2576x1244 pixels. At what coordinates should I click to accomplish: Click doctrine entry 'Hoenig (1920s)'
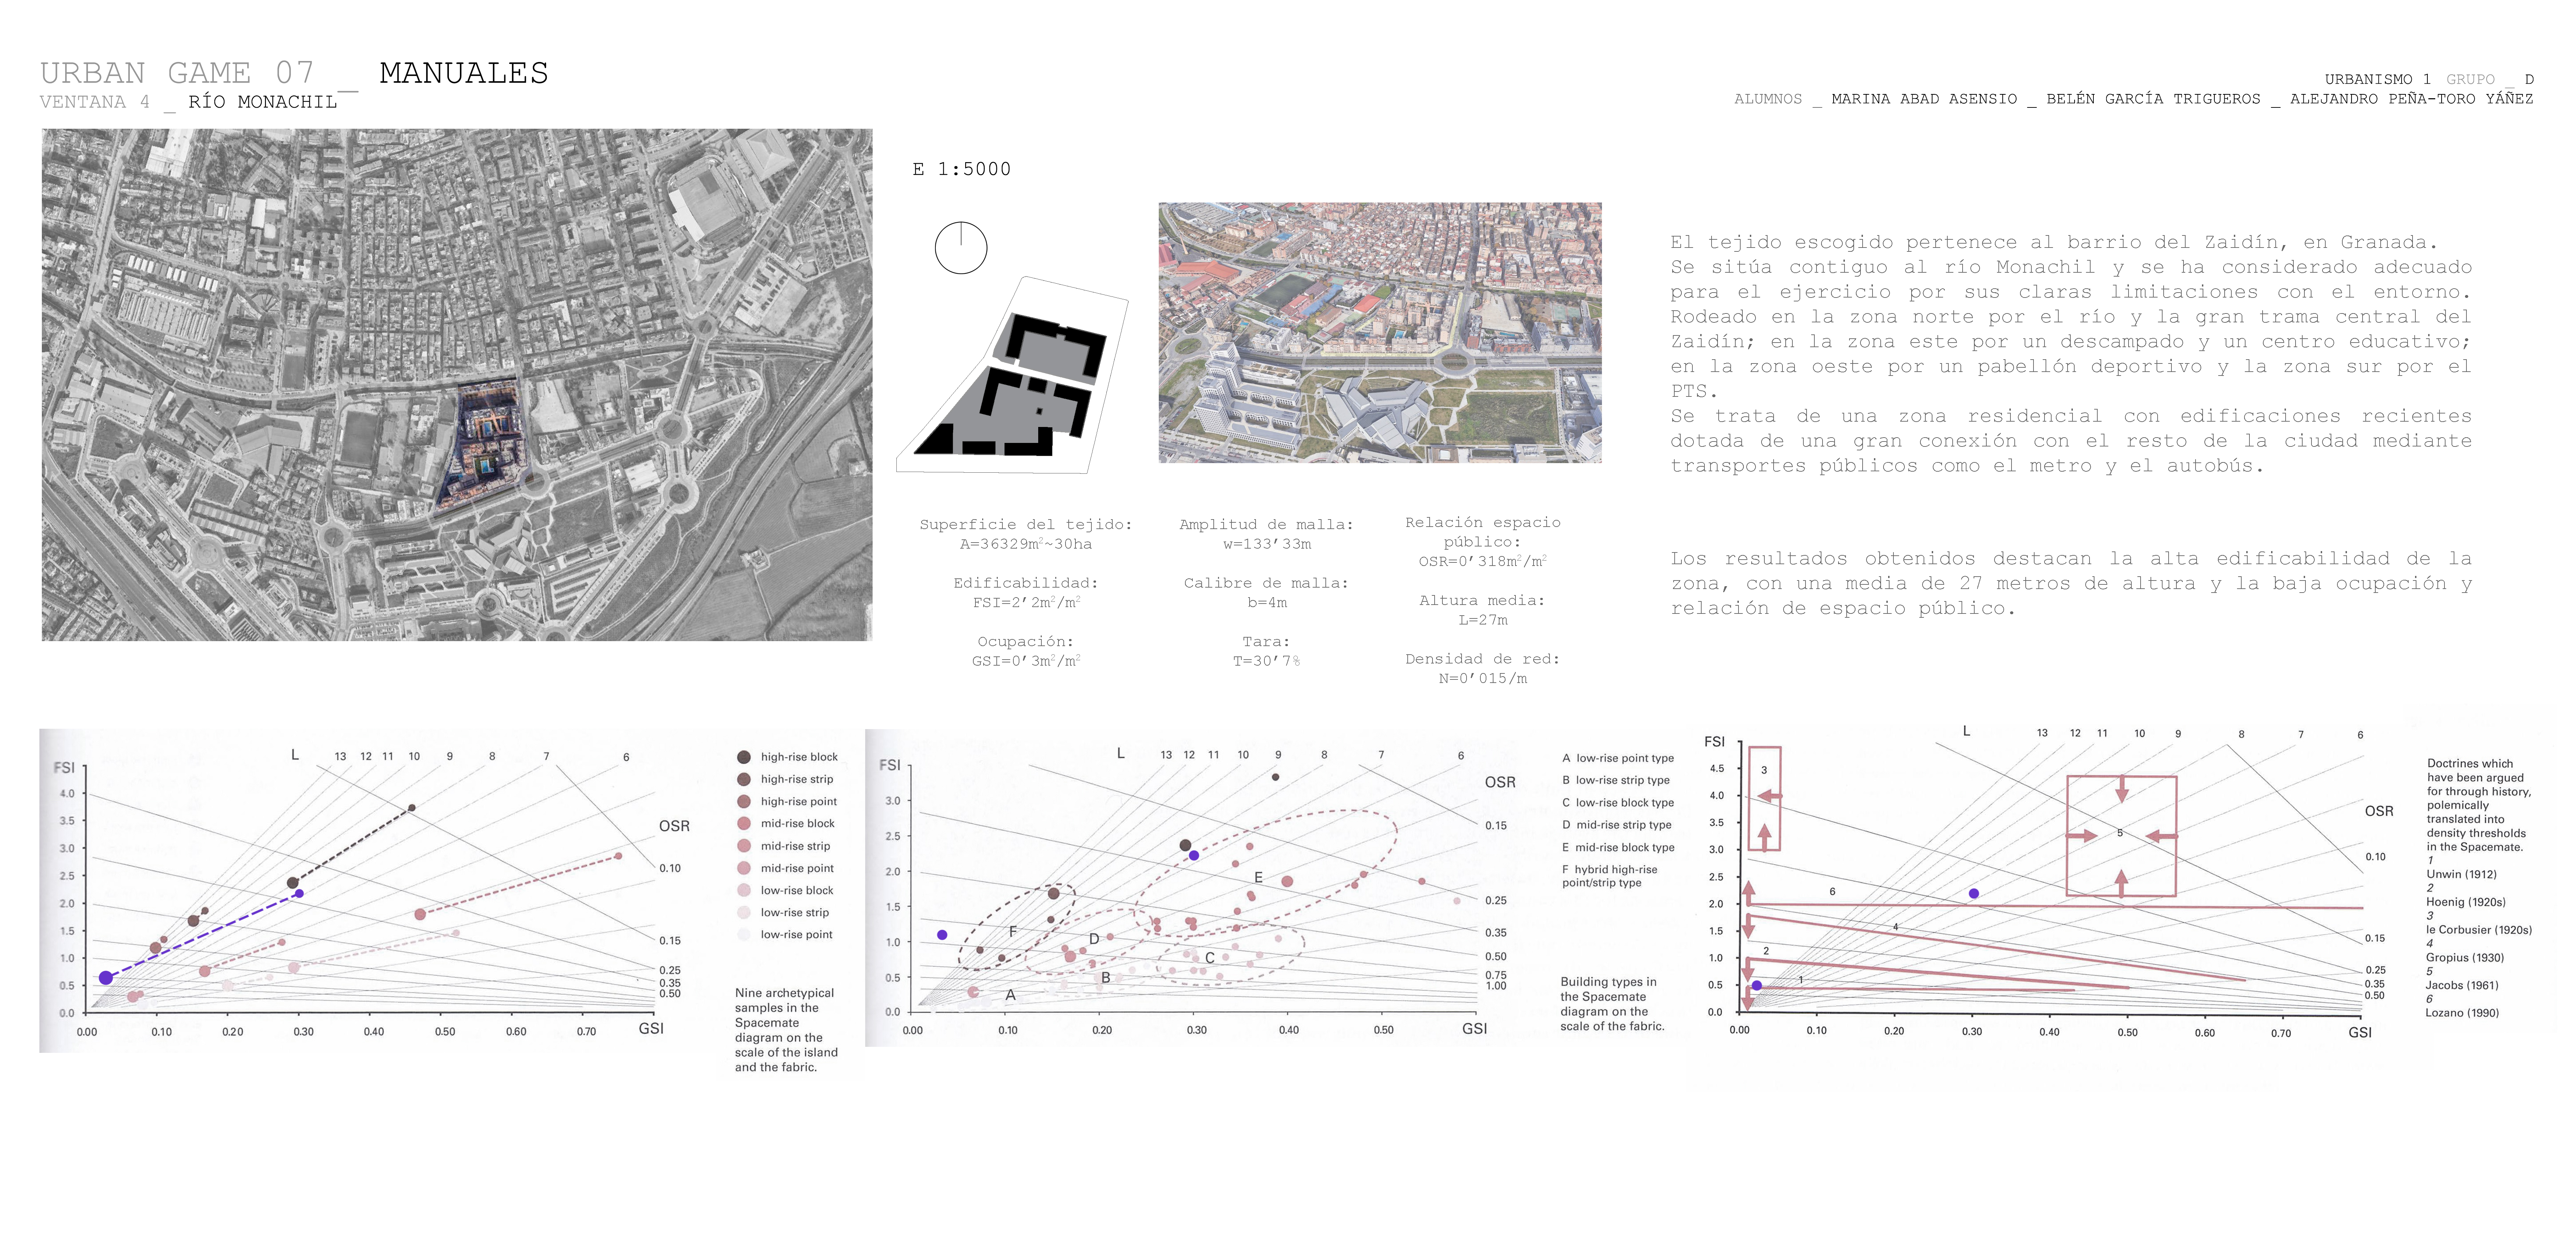(2465, 902)
